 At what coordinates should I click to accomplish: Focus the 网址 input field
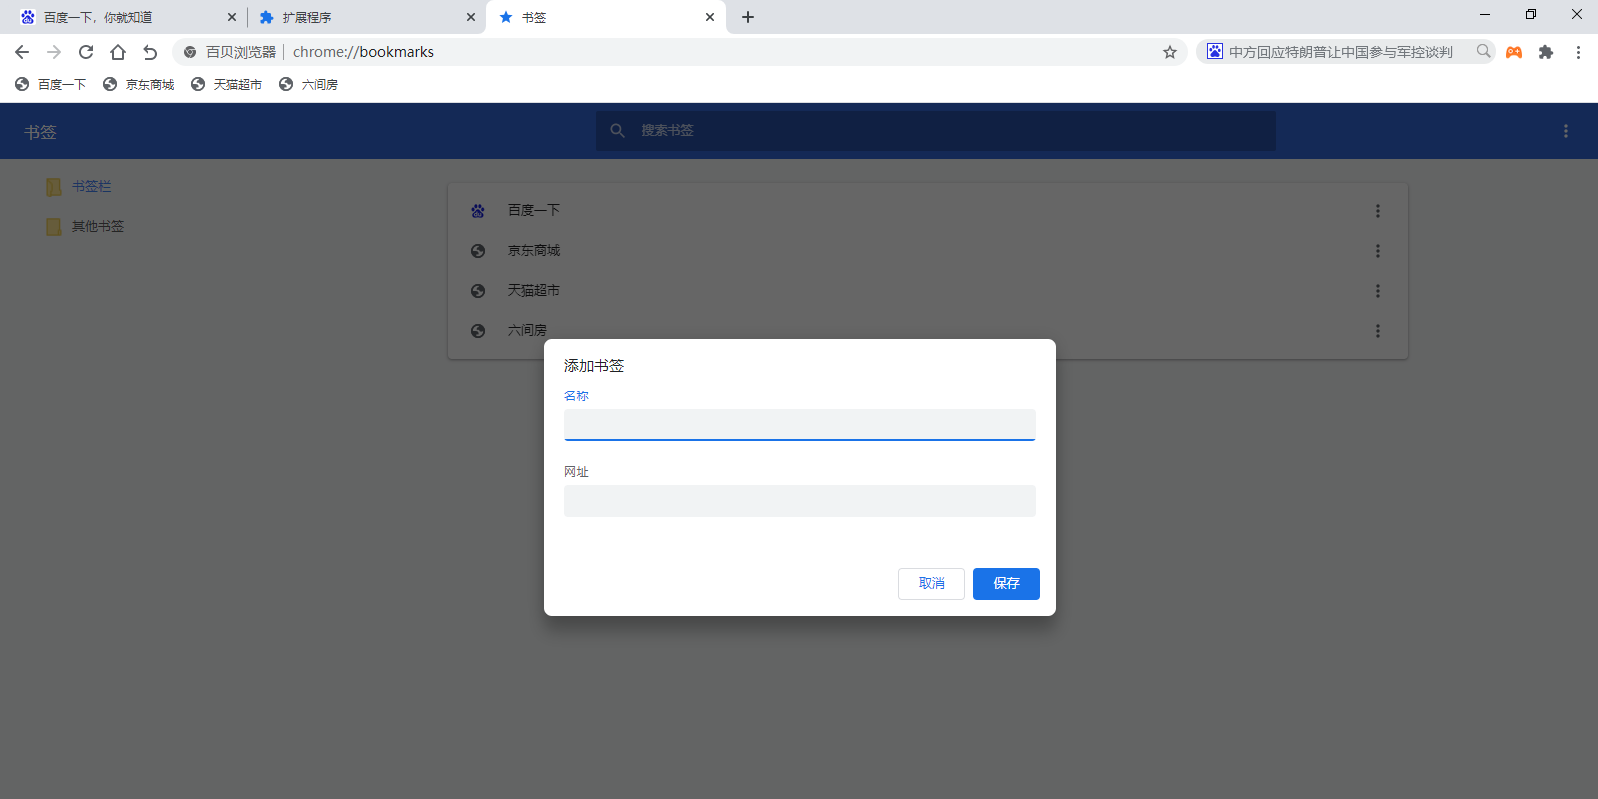point(799,501)
